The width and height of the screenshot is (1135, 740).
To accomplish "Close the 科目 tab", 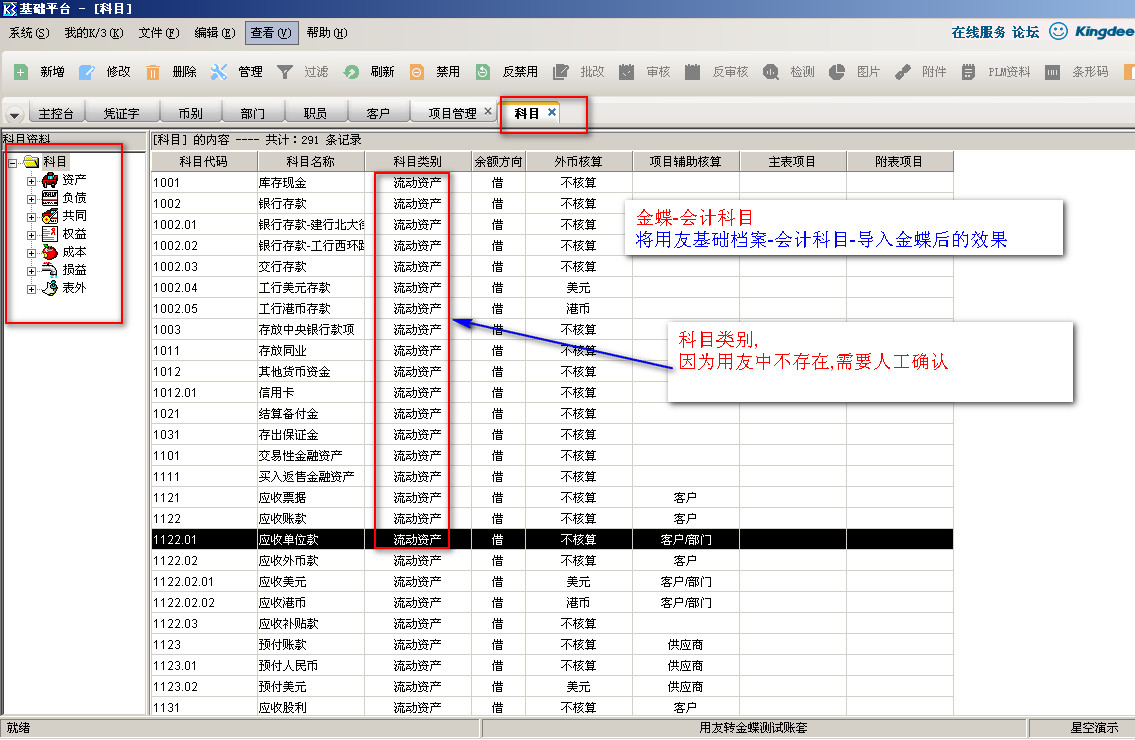I will (x=552, y=113).
